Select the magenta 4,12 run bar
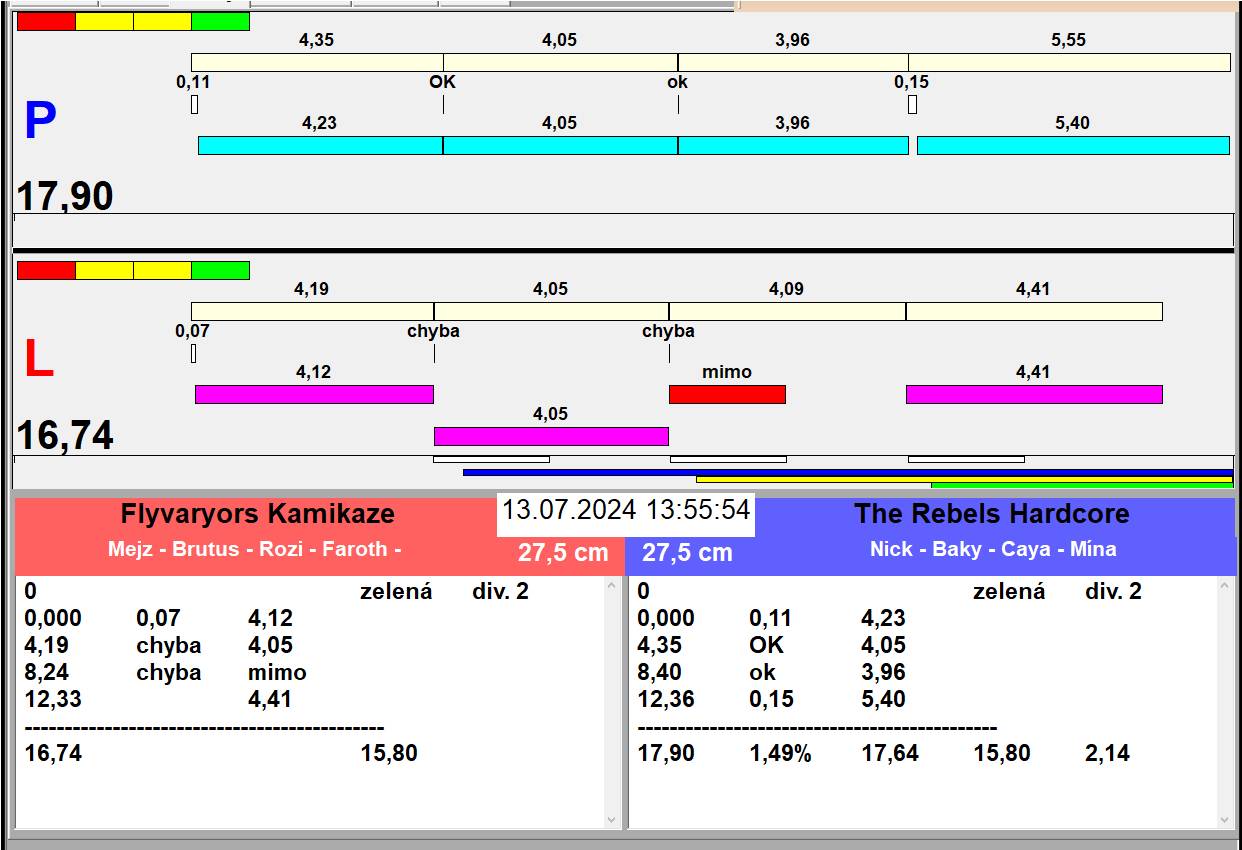Viewport: 1242px width, 850px height. (314, 394)
